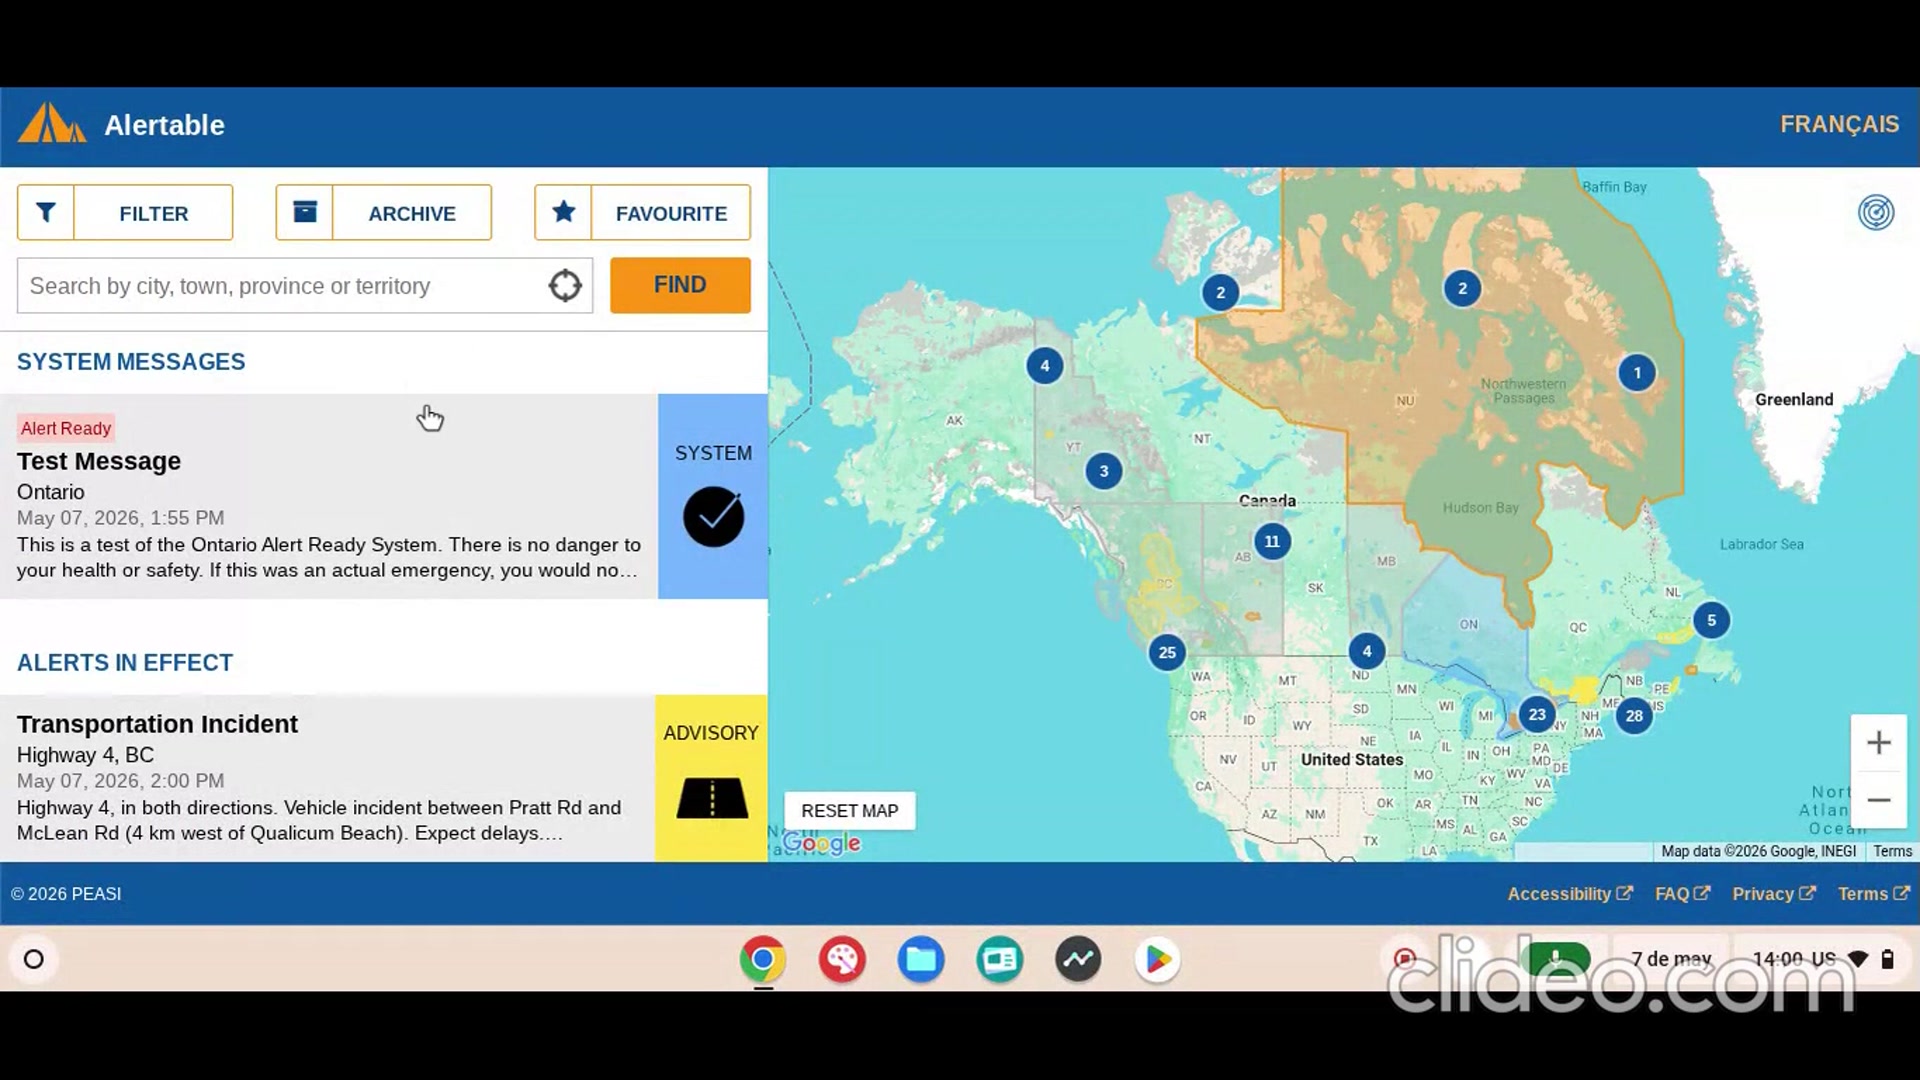
Task: Open Play Store from the shelf
Action: pos(1158,960)
